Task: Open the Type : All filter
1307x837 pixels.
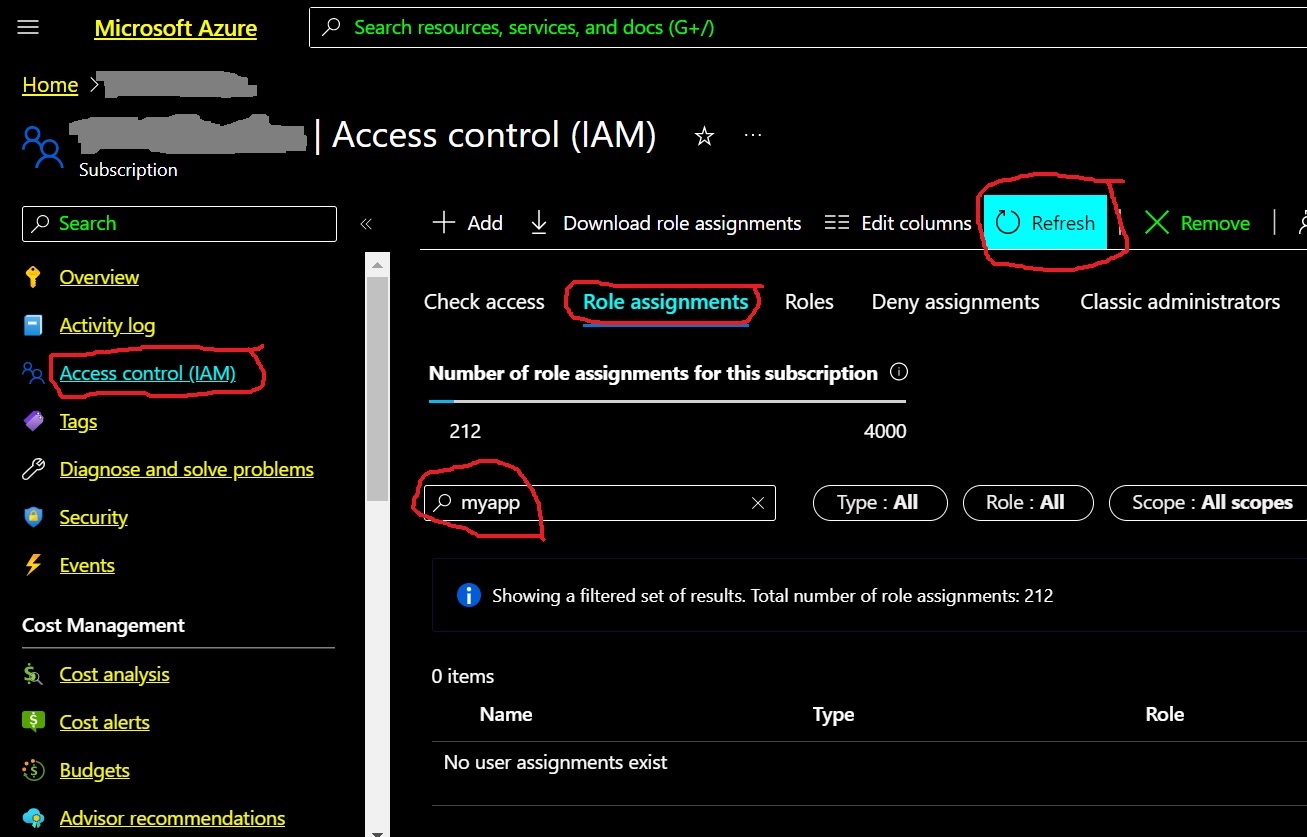Action: click(880, 503)
